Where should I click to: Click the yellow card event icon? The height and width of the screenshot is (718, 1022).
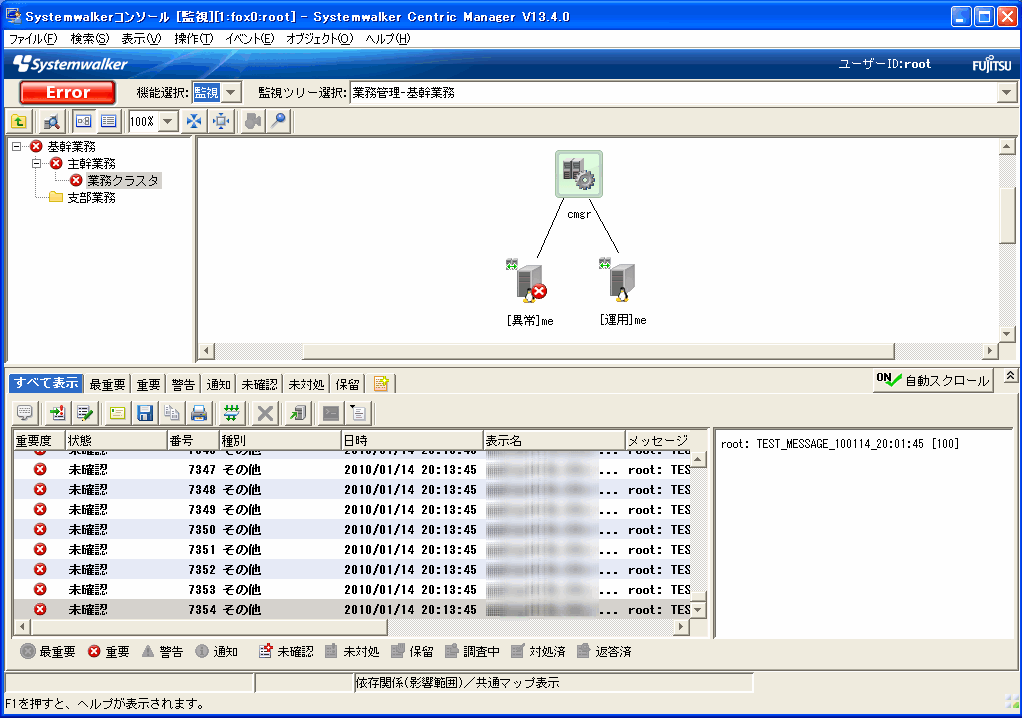click(x=117, y=413)
